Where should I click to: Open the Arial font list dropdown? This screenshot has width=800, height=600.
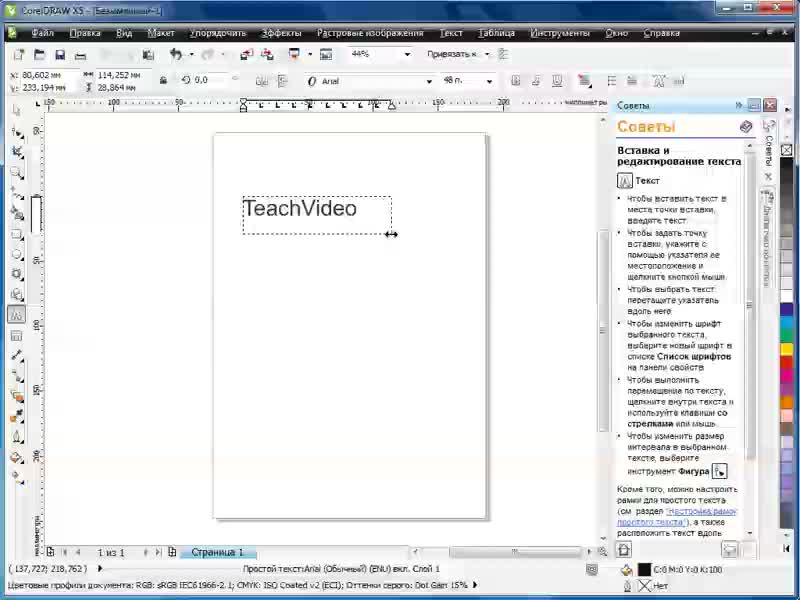(x=429, y=81)
